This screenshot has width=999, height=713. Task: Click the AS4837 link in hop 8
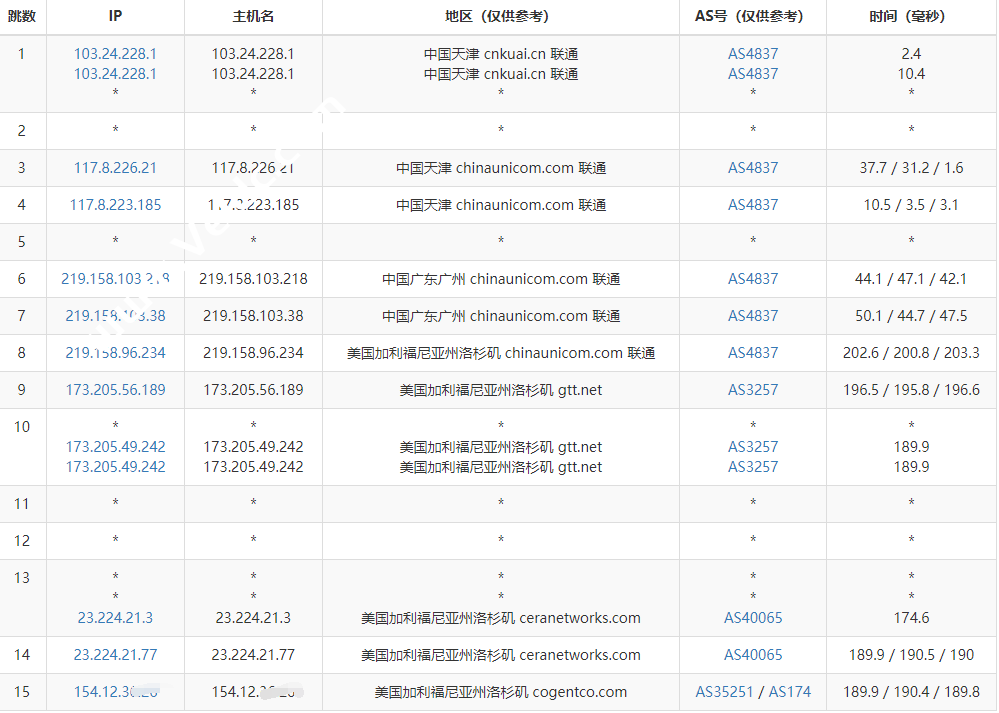tap(752, 353)
